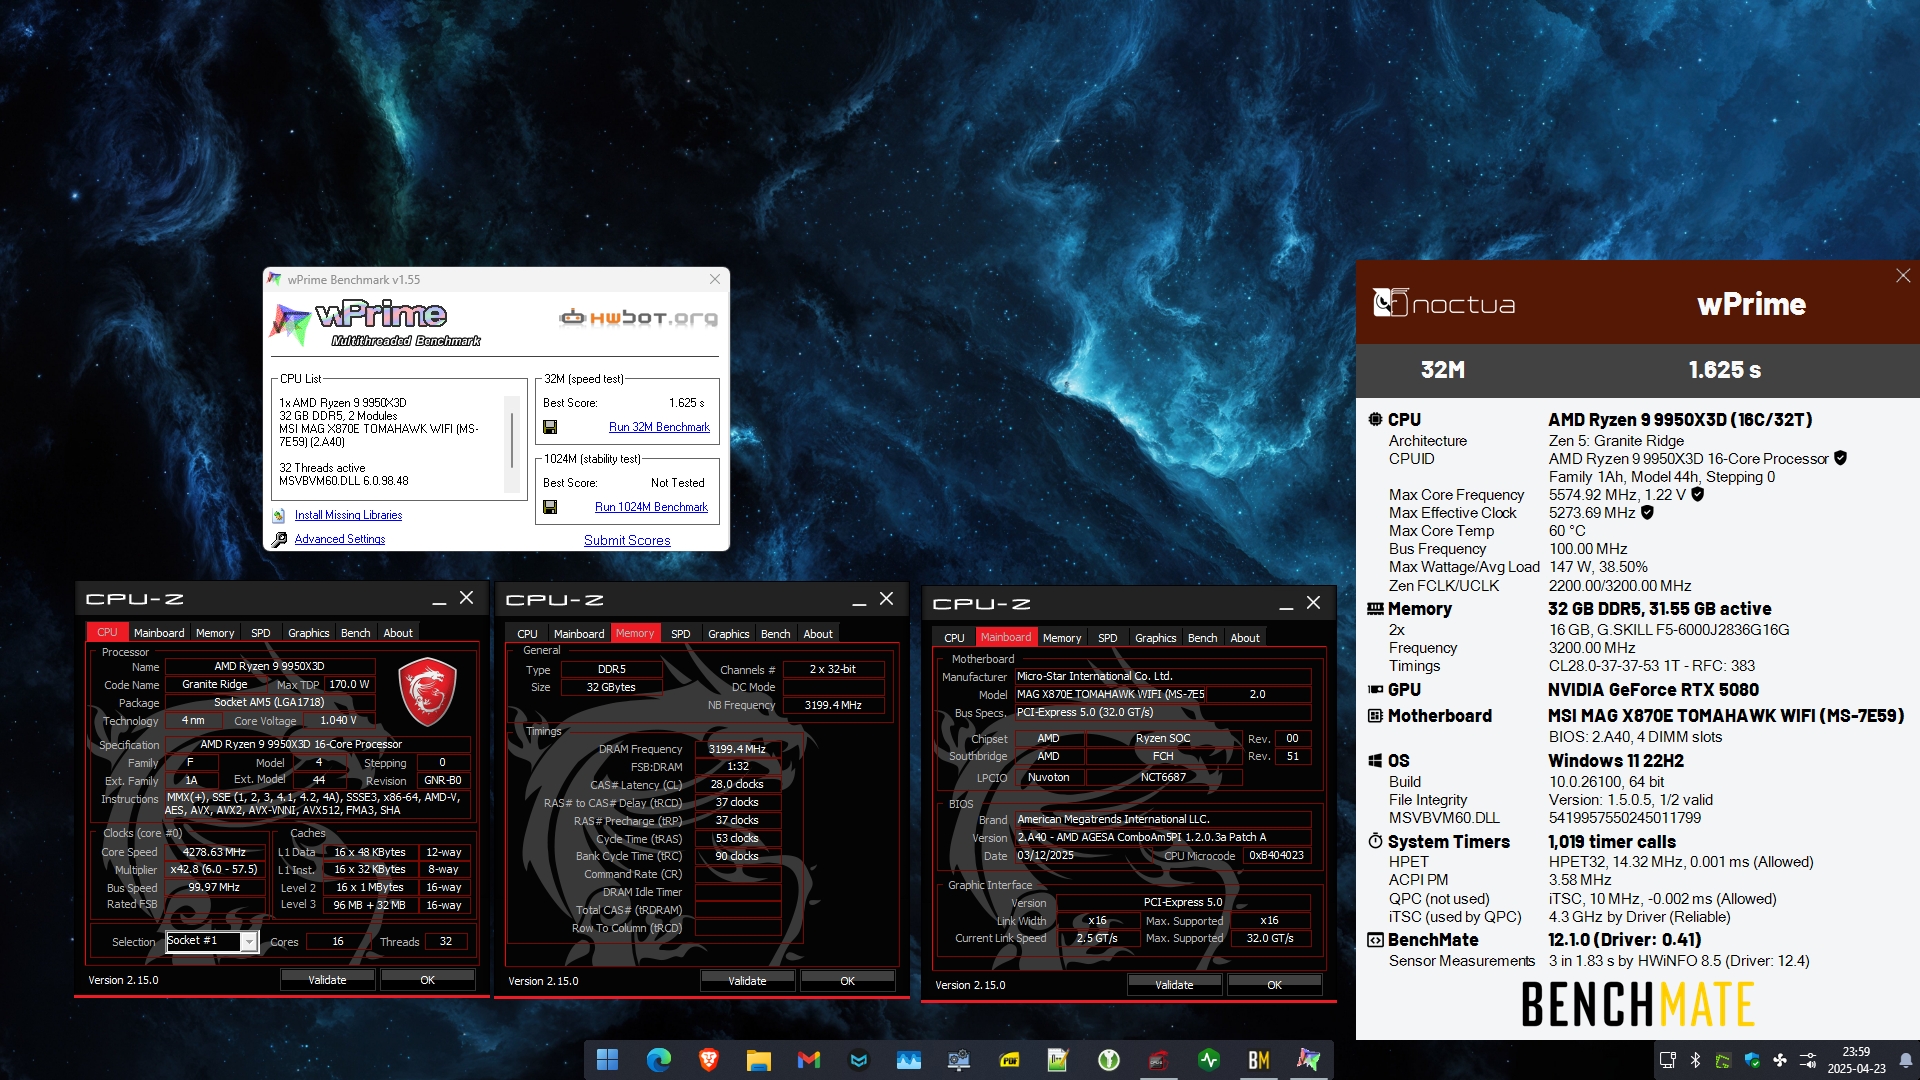The image size is (1920, 1080).
Task: Open SPD tab in middle CPU-Z window
Action: [x=681, y=634]
